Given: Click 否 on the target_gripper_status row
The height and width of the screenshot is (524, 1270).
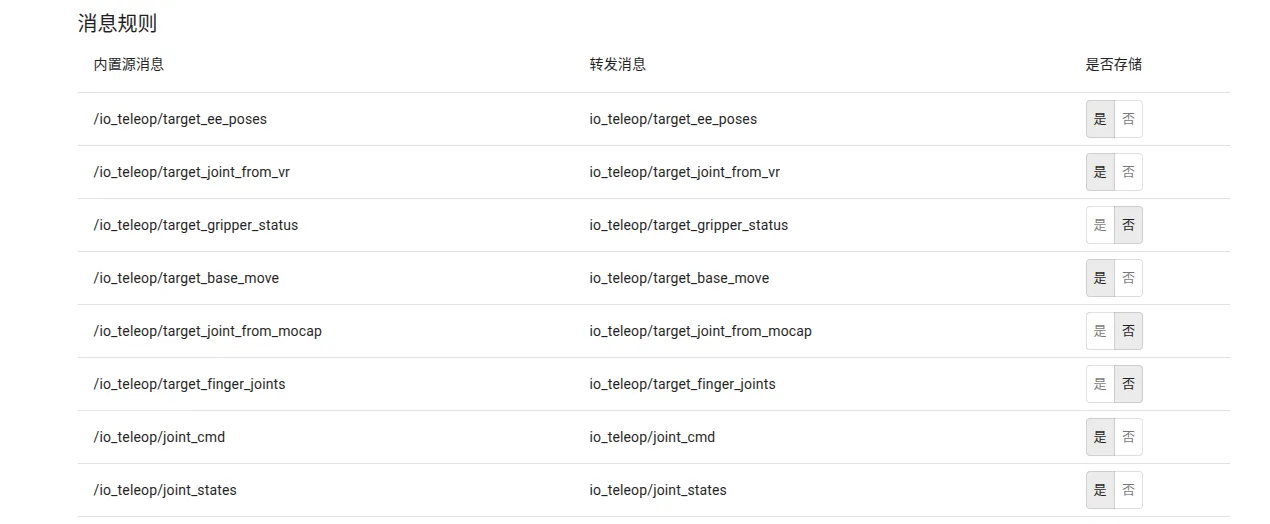Looking at the screenshot, I should 1128,225.
